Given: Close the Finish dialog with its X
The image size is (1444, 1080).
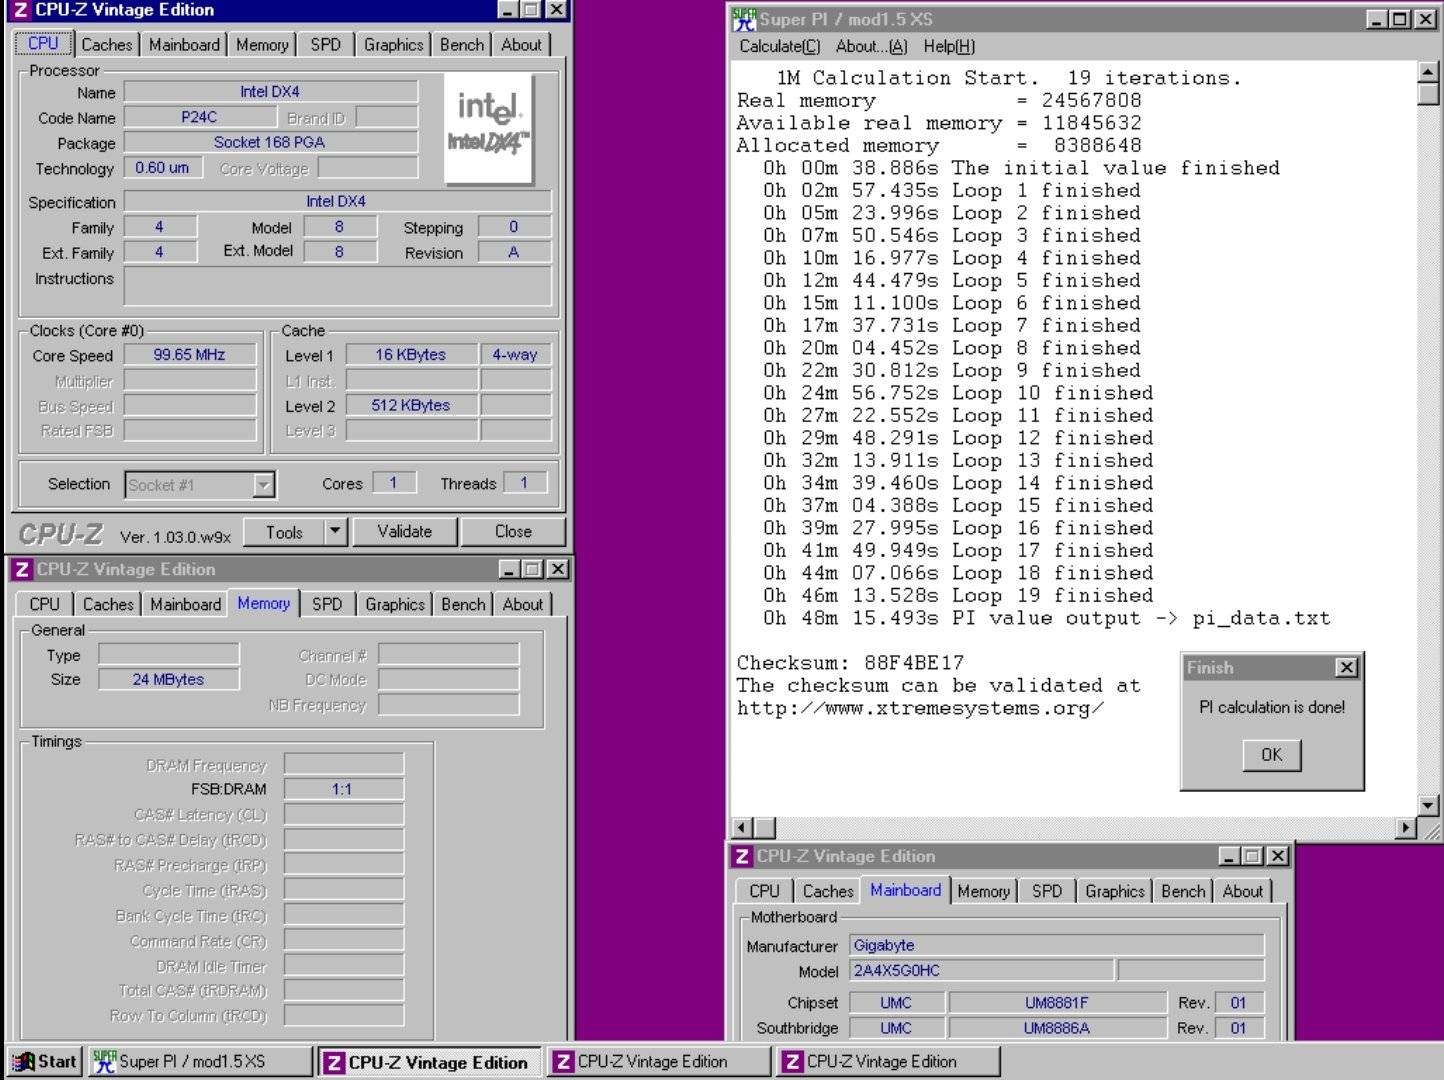Looking at the screenshot, I should coord(1347,667).
